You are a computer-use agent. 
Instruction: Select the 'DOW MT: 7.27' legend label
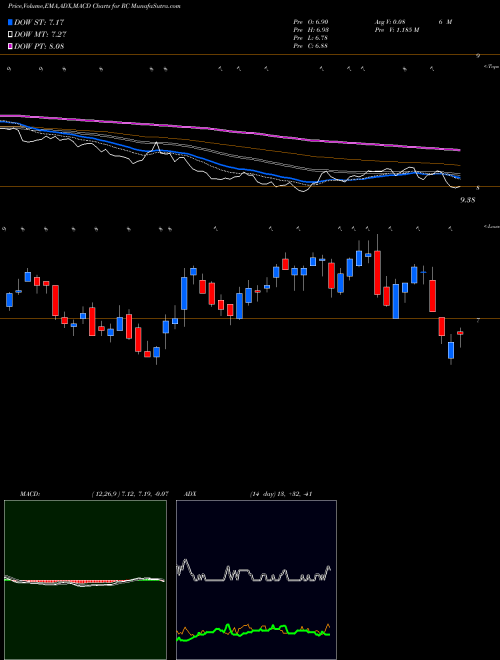[x=40, y=35]
